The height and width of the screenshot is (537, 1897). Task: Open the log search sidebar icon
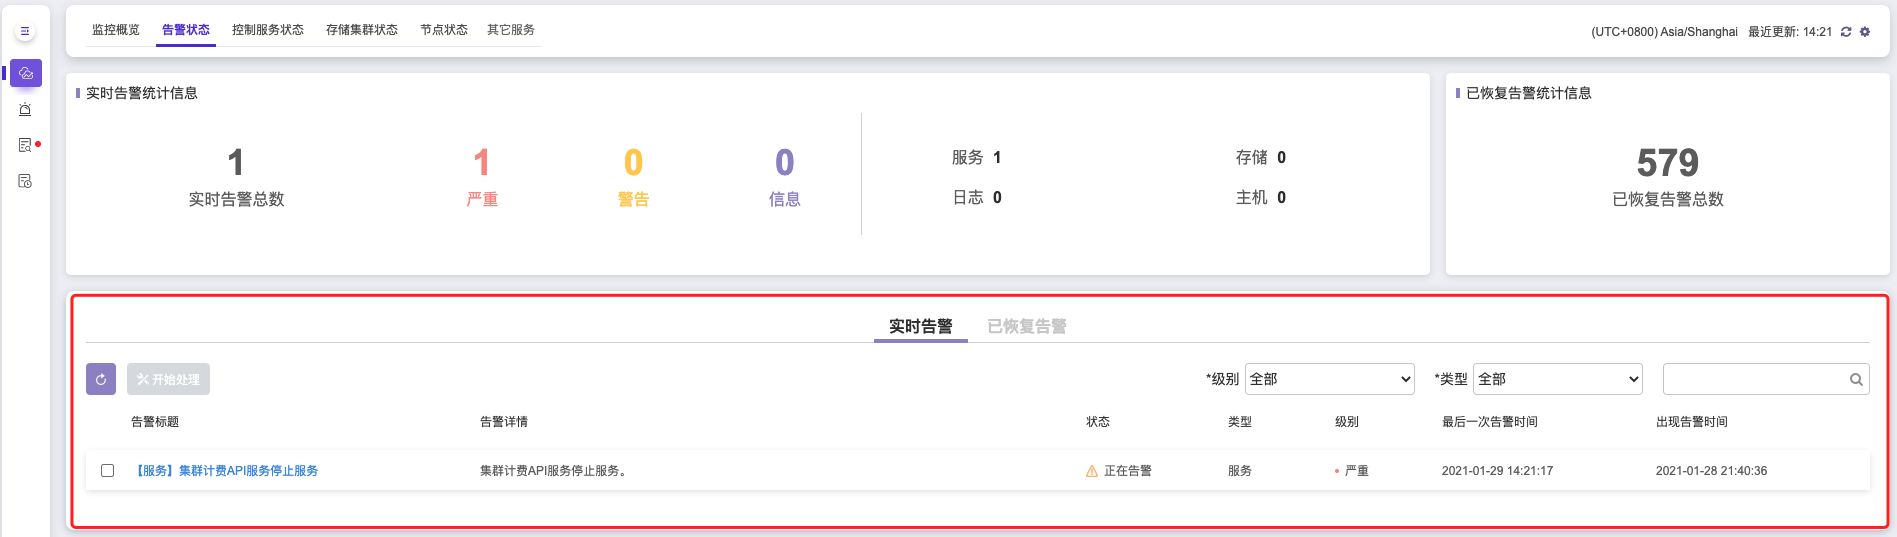click(25, 145)
